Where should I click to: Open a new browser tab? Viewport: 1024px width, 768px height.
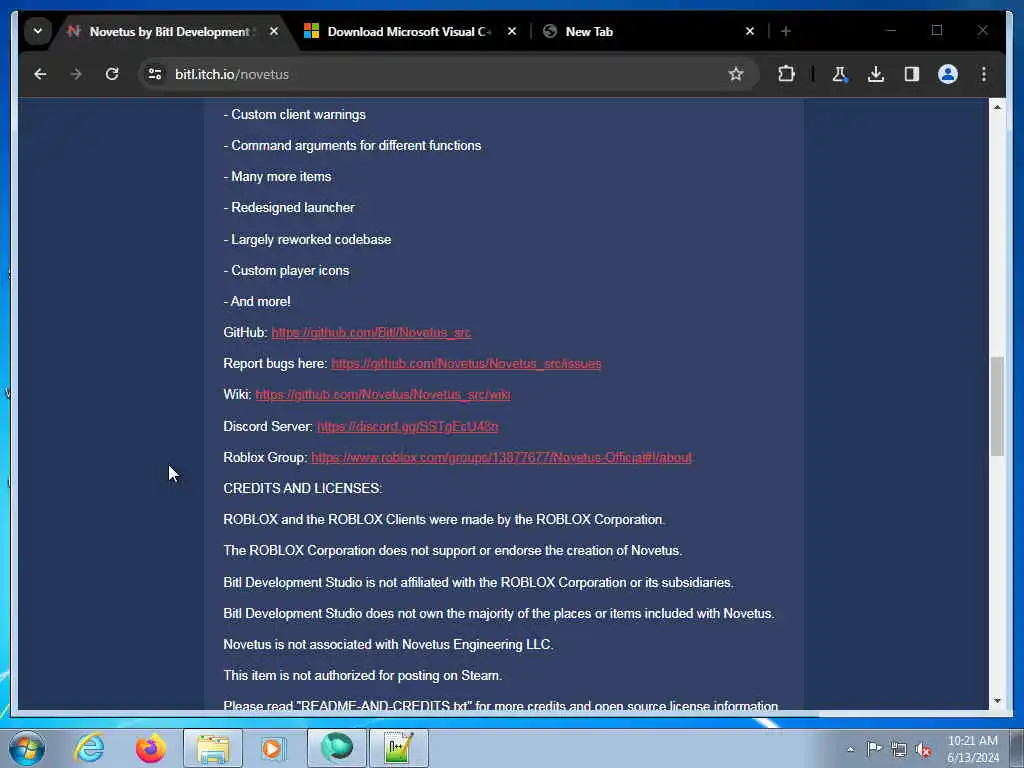tap(786, 31)
